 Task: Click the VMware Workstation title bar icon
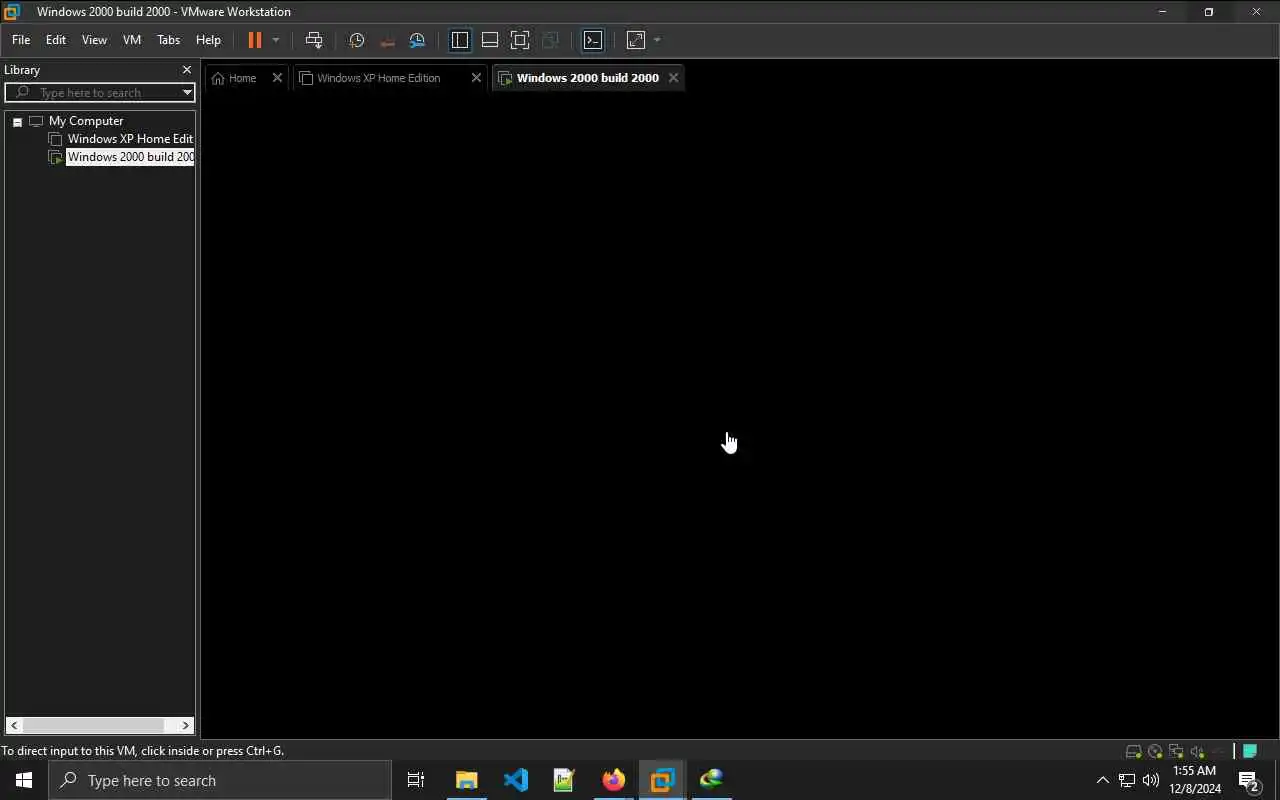pos(12,12)
